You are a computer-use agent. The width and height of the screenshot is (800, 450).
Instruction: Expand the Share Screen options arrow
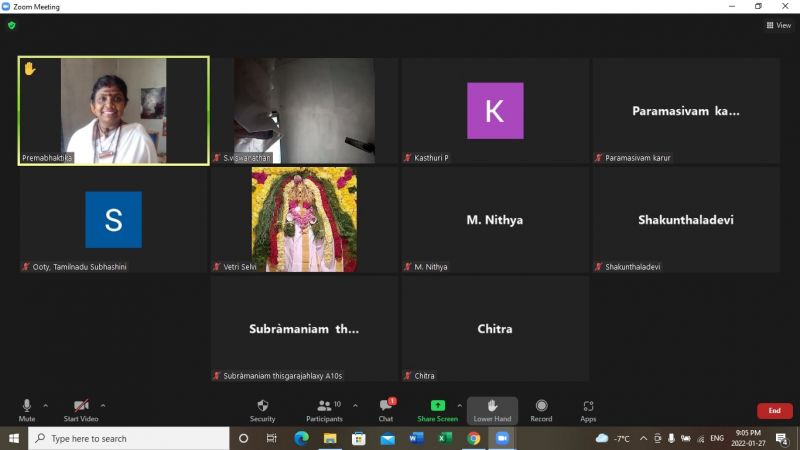pyautogui.click(x=460, y=406)
